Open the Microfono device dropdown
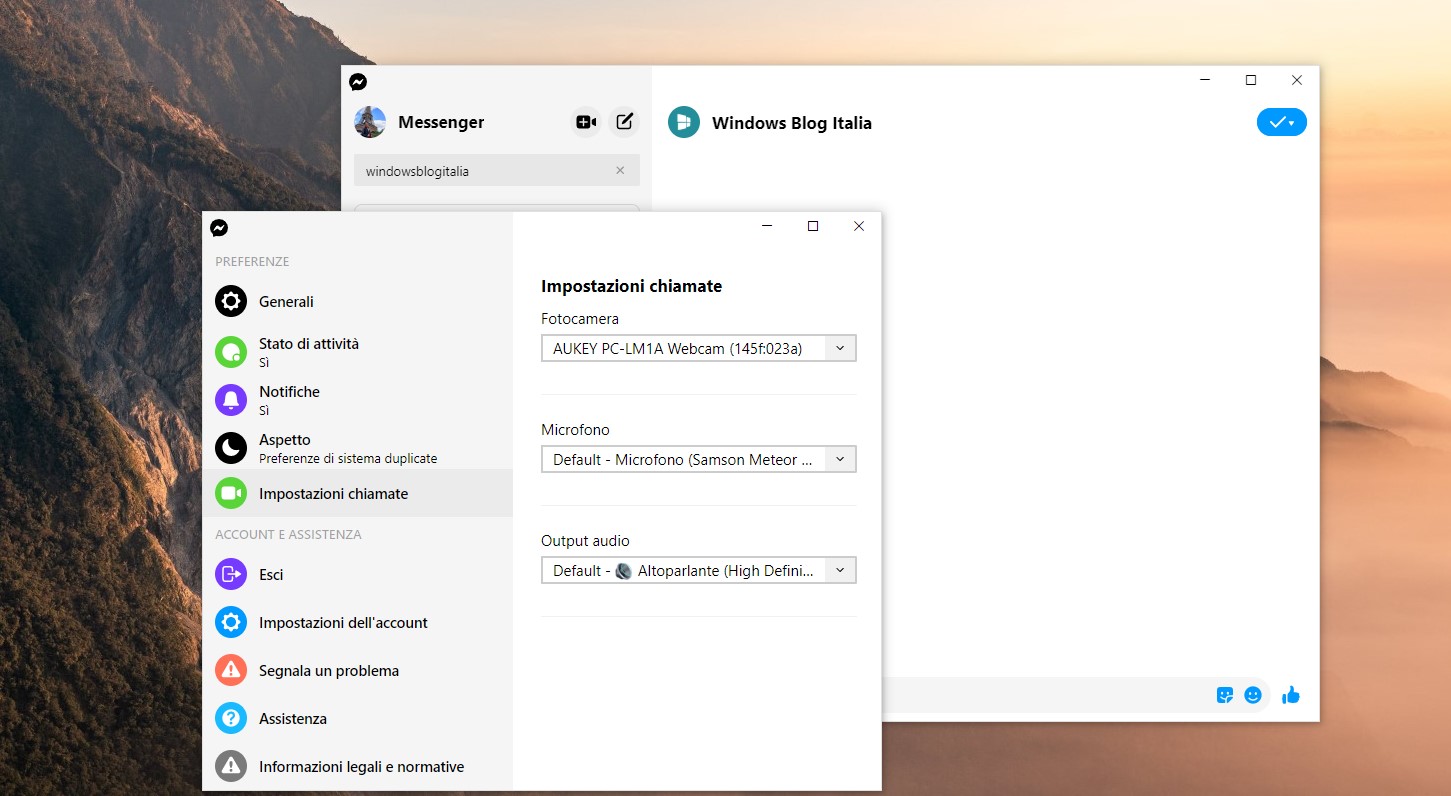This screenshot has height=796, width=1451. (698, 459)
